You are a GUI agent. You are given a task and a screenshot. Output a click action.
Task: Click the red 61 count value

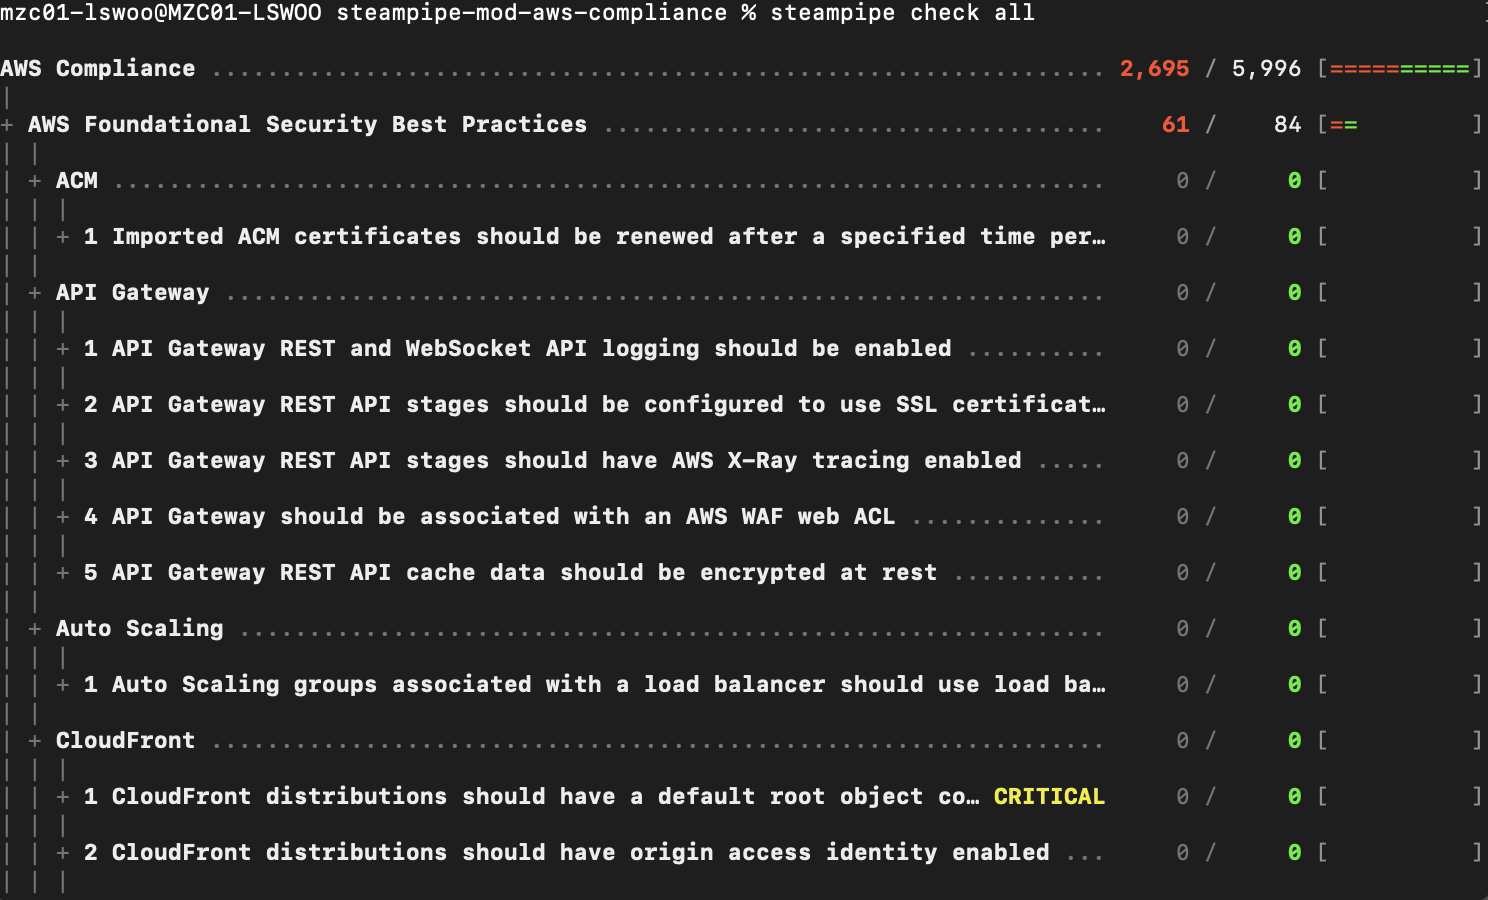point(1176,125)
